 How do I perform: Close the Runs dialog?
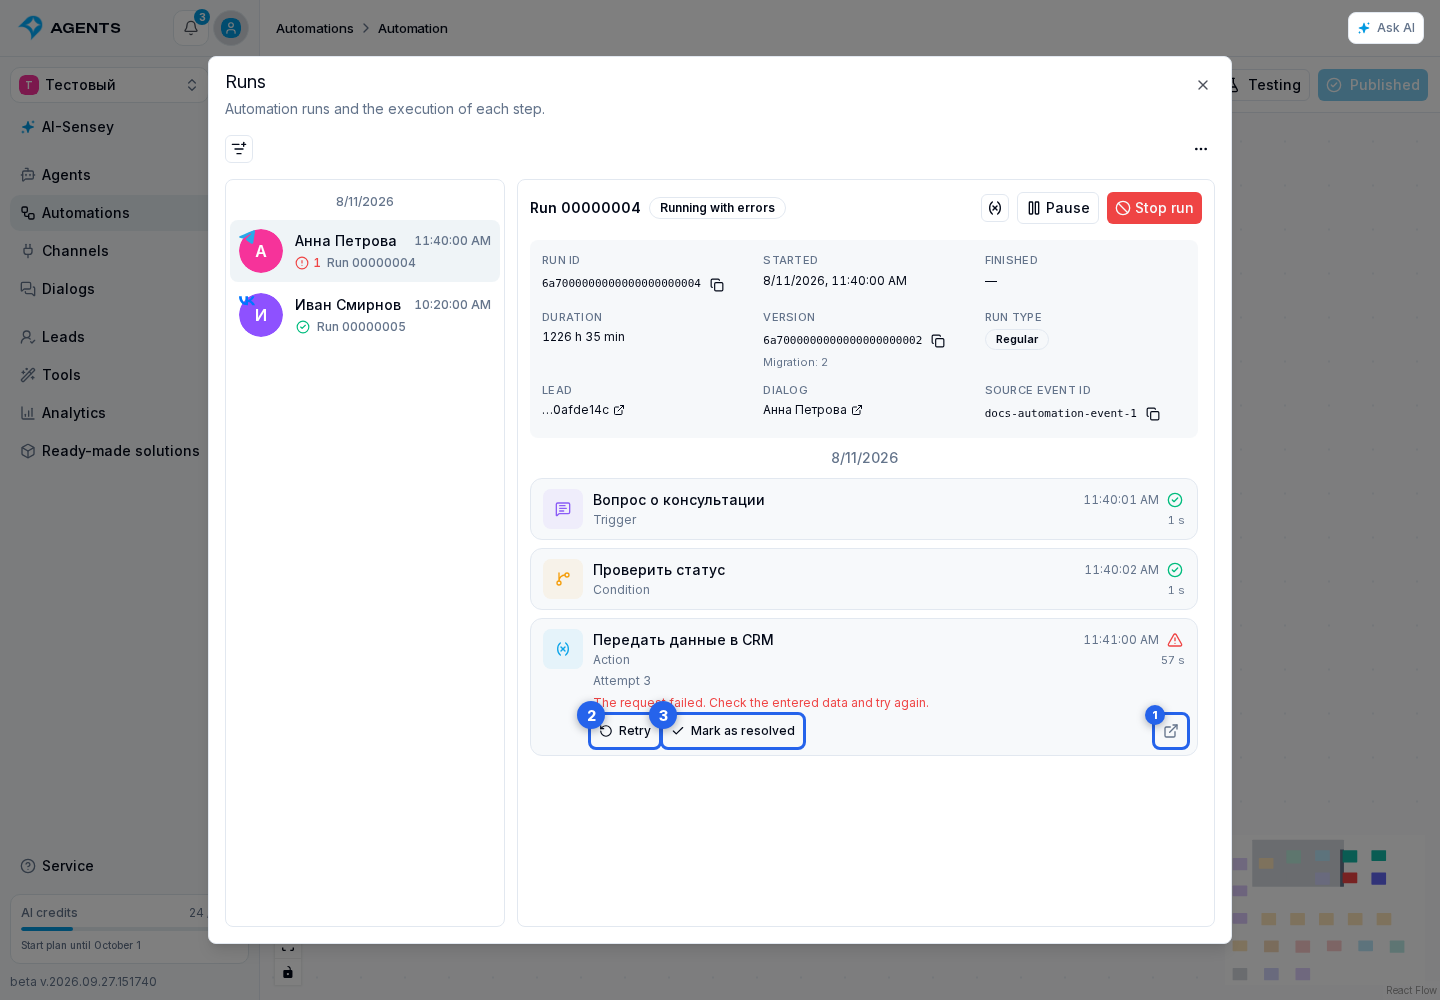pos(1203,85)
